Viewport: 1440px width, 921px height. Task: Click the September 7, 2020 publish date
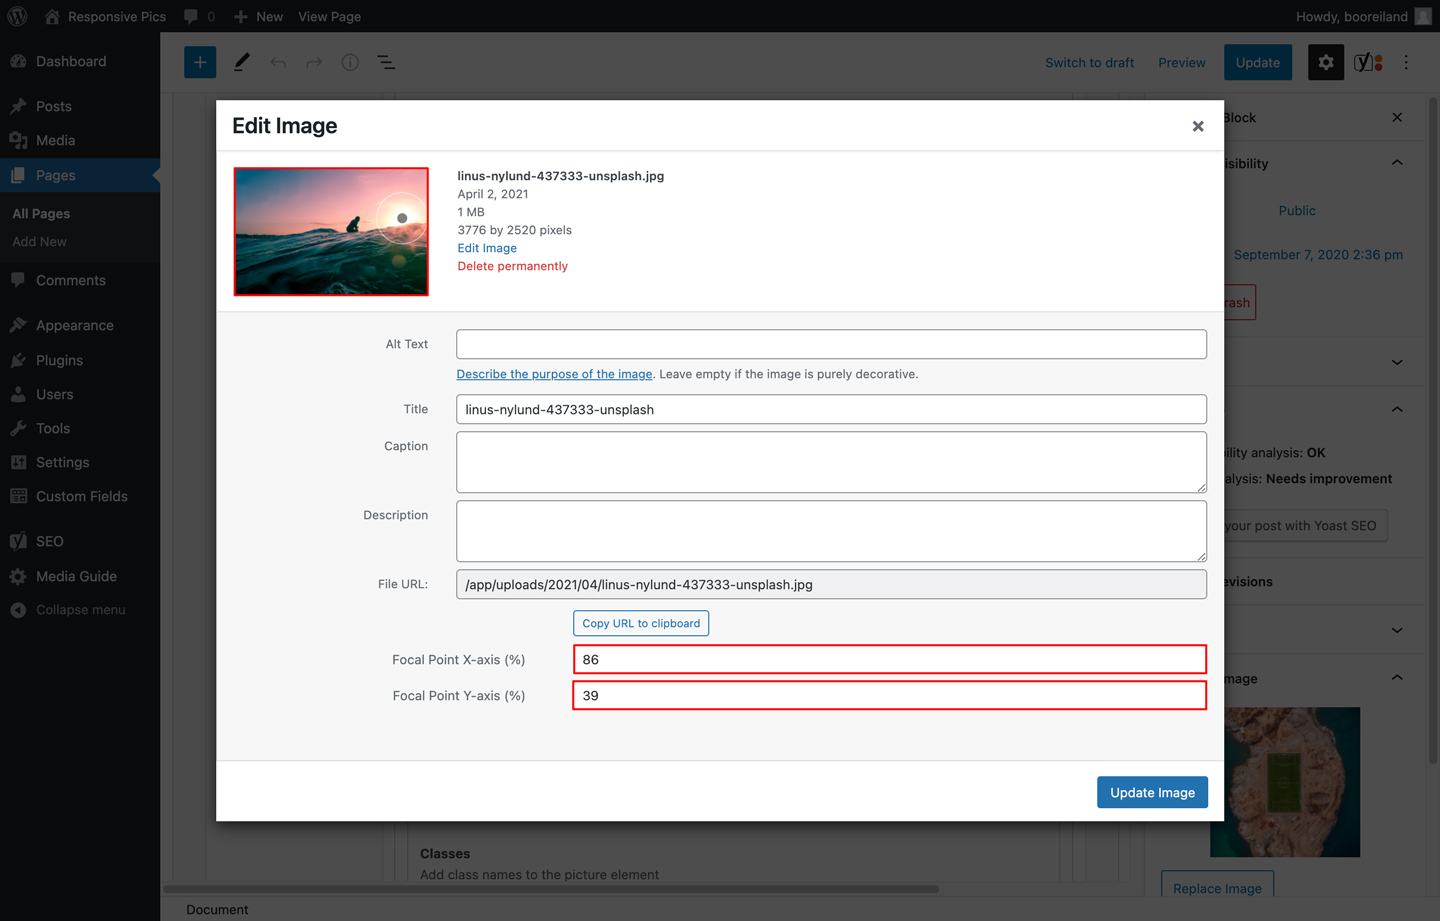(1318, 255)
